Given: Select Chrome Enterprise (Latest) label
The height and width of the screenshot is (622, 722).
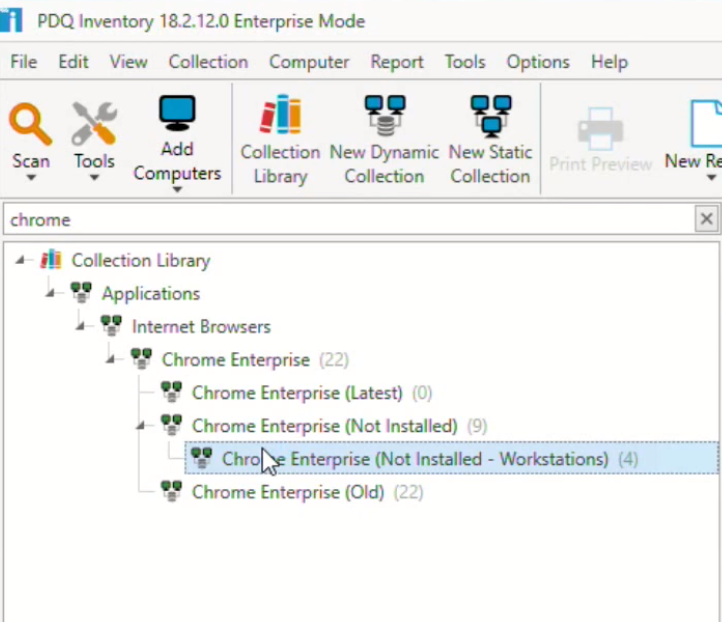Looking at the screenshot, I should (297, 393).
